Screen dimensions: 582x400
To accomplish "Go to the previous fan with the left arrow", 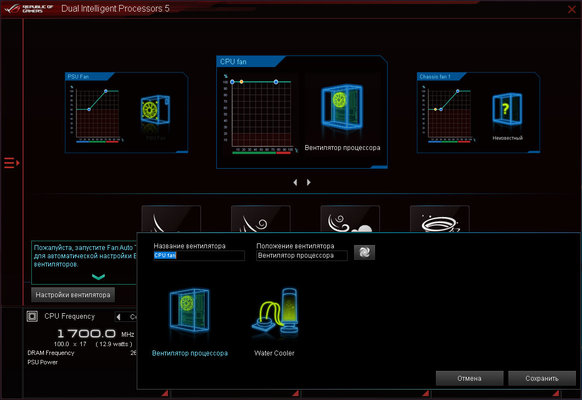I will click(295, 182).
